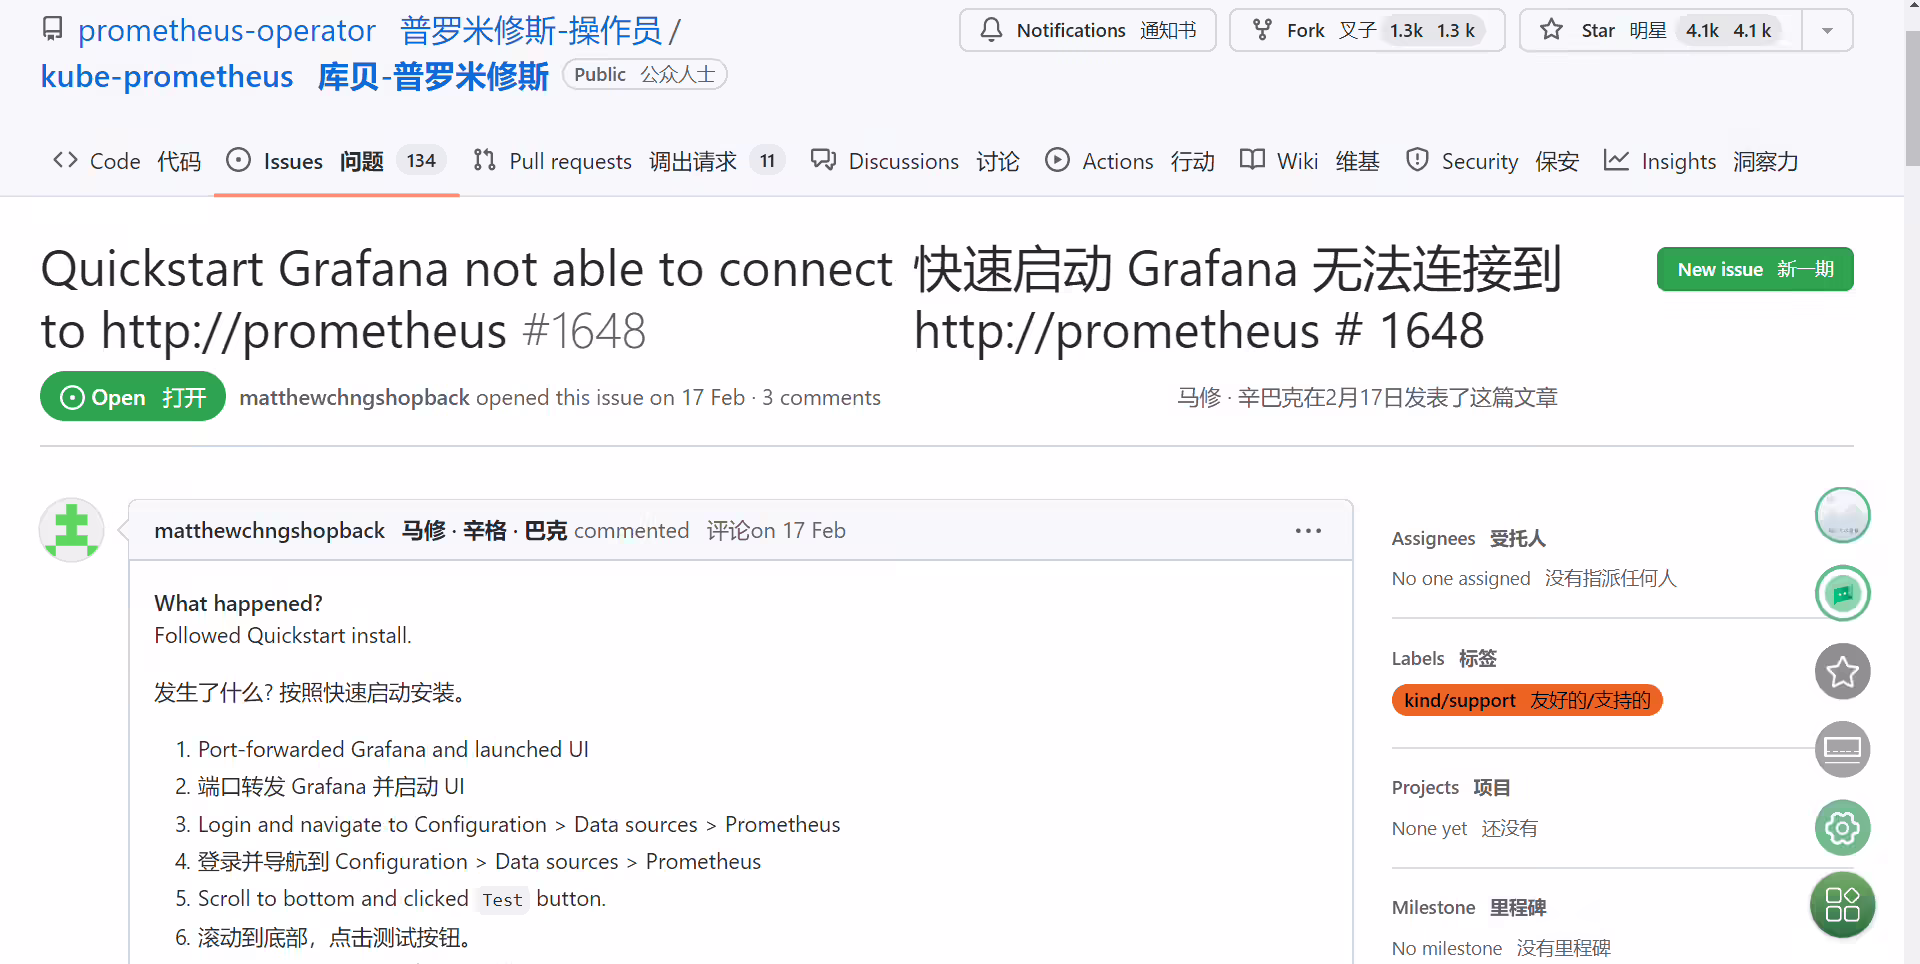Click the Fork icon button
1920x964 pixels.
coord(1366,30)
